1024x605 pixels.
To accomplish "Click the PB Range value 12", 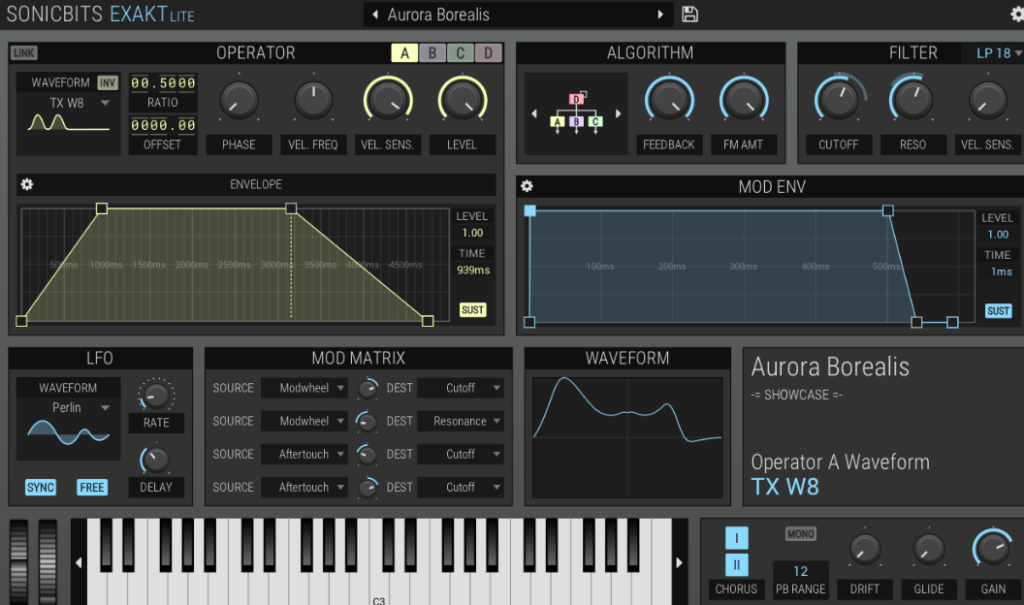I will [801, 571].
